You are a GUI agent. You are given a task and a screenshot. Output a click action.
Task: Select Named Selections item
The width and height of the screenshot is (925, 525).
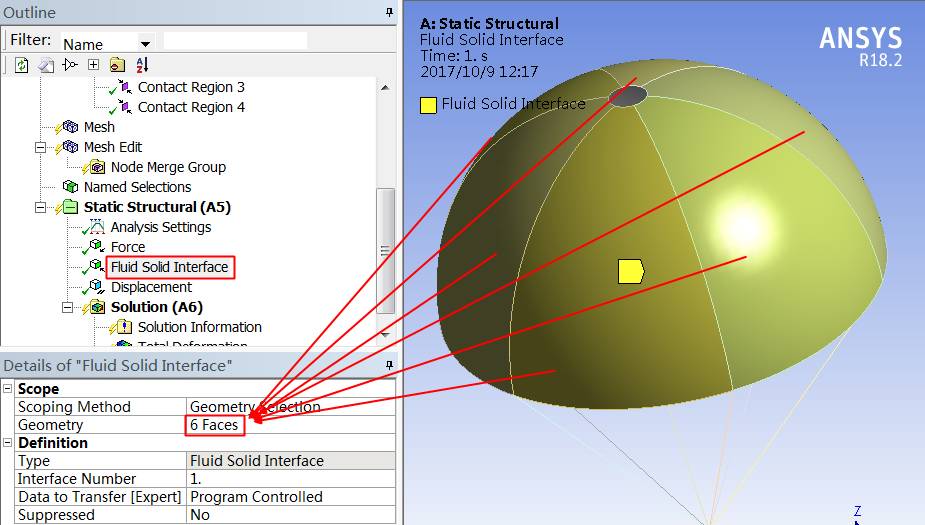coord(137,187)
